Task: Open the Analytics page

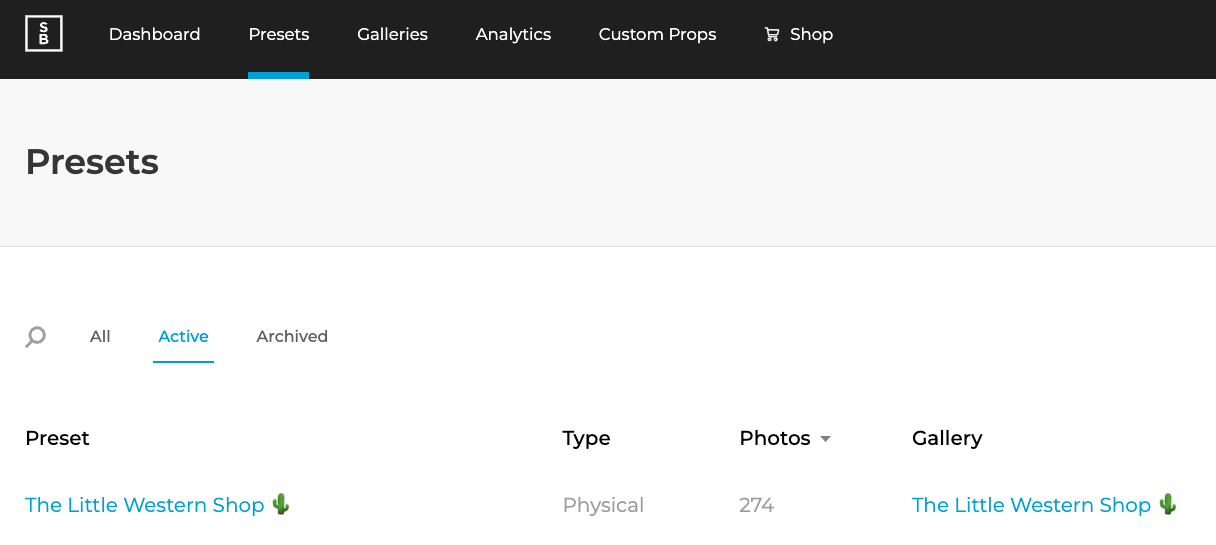Action: pos(513,34)
